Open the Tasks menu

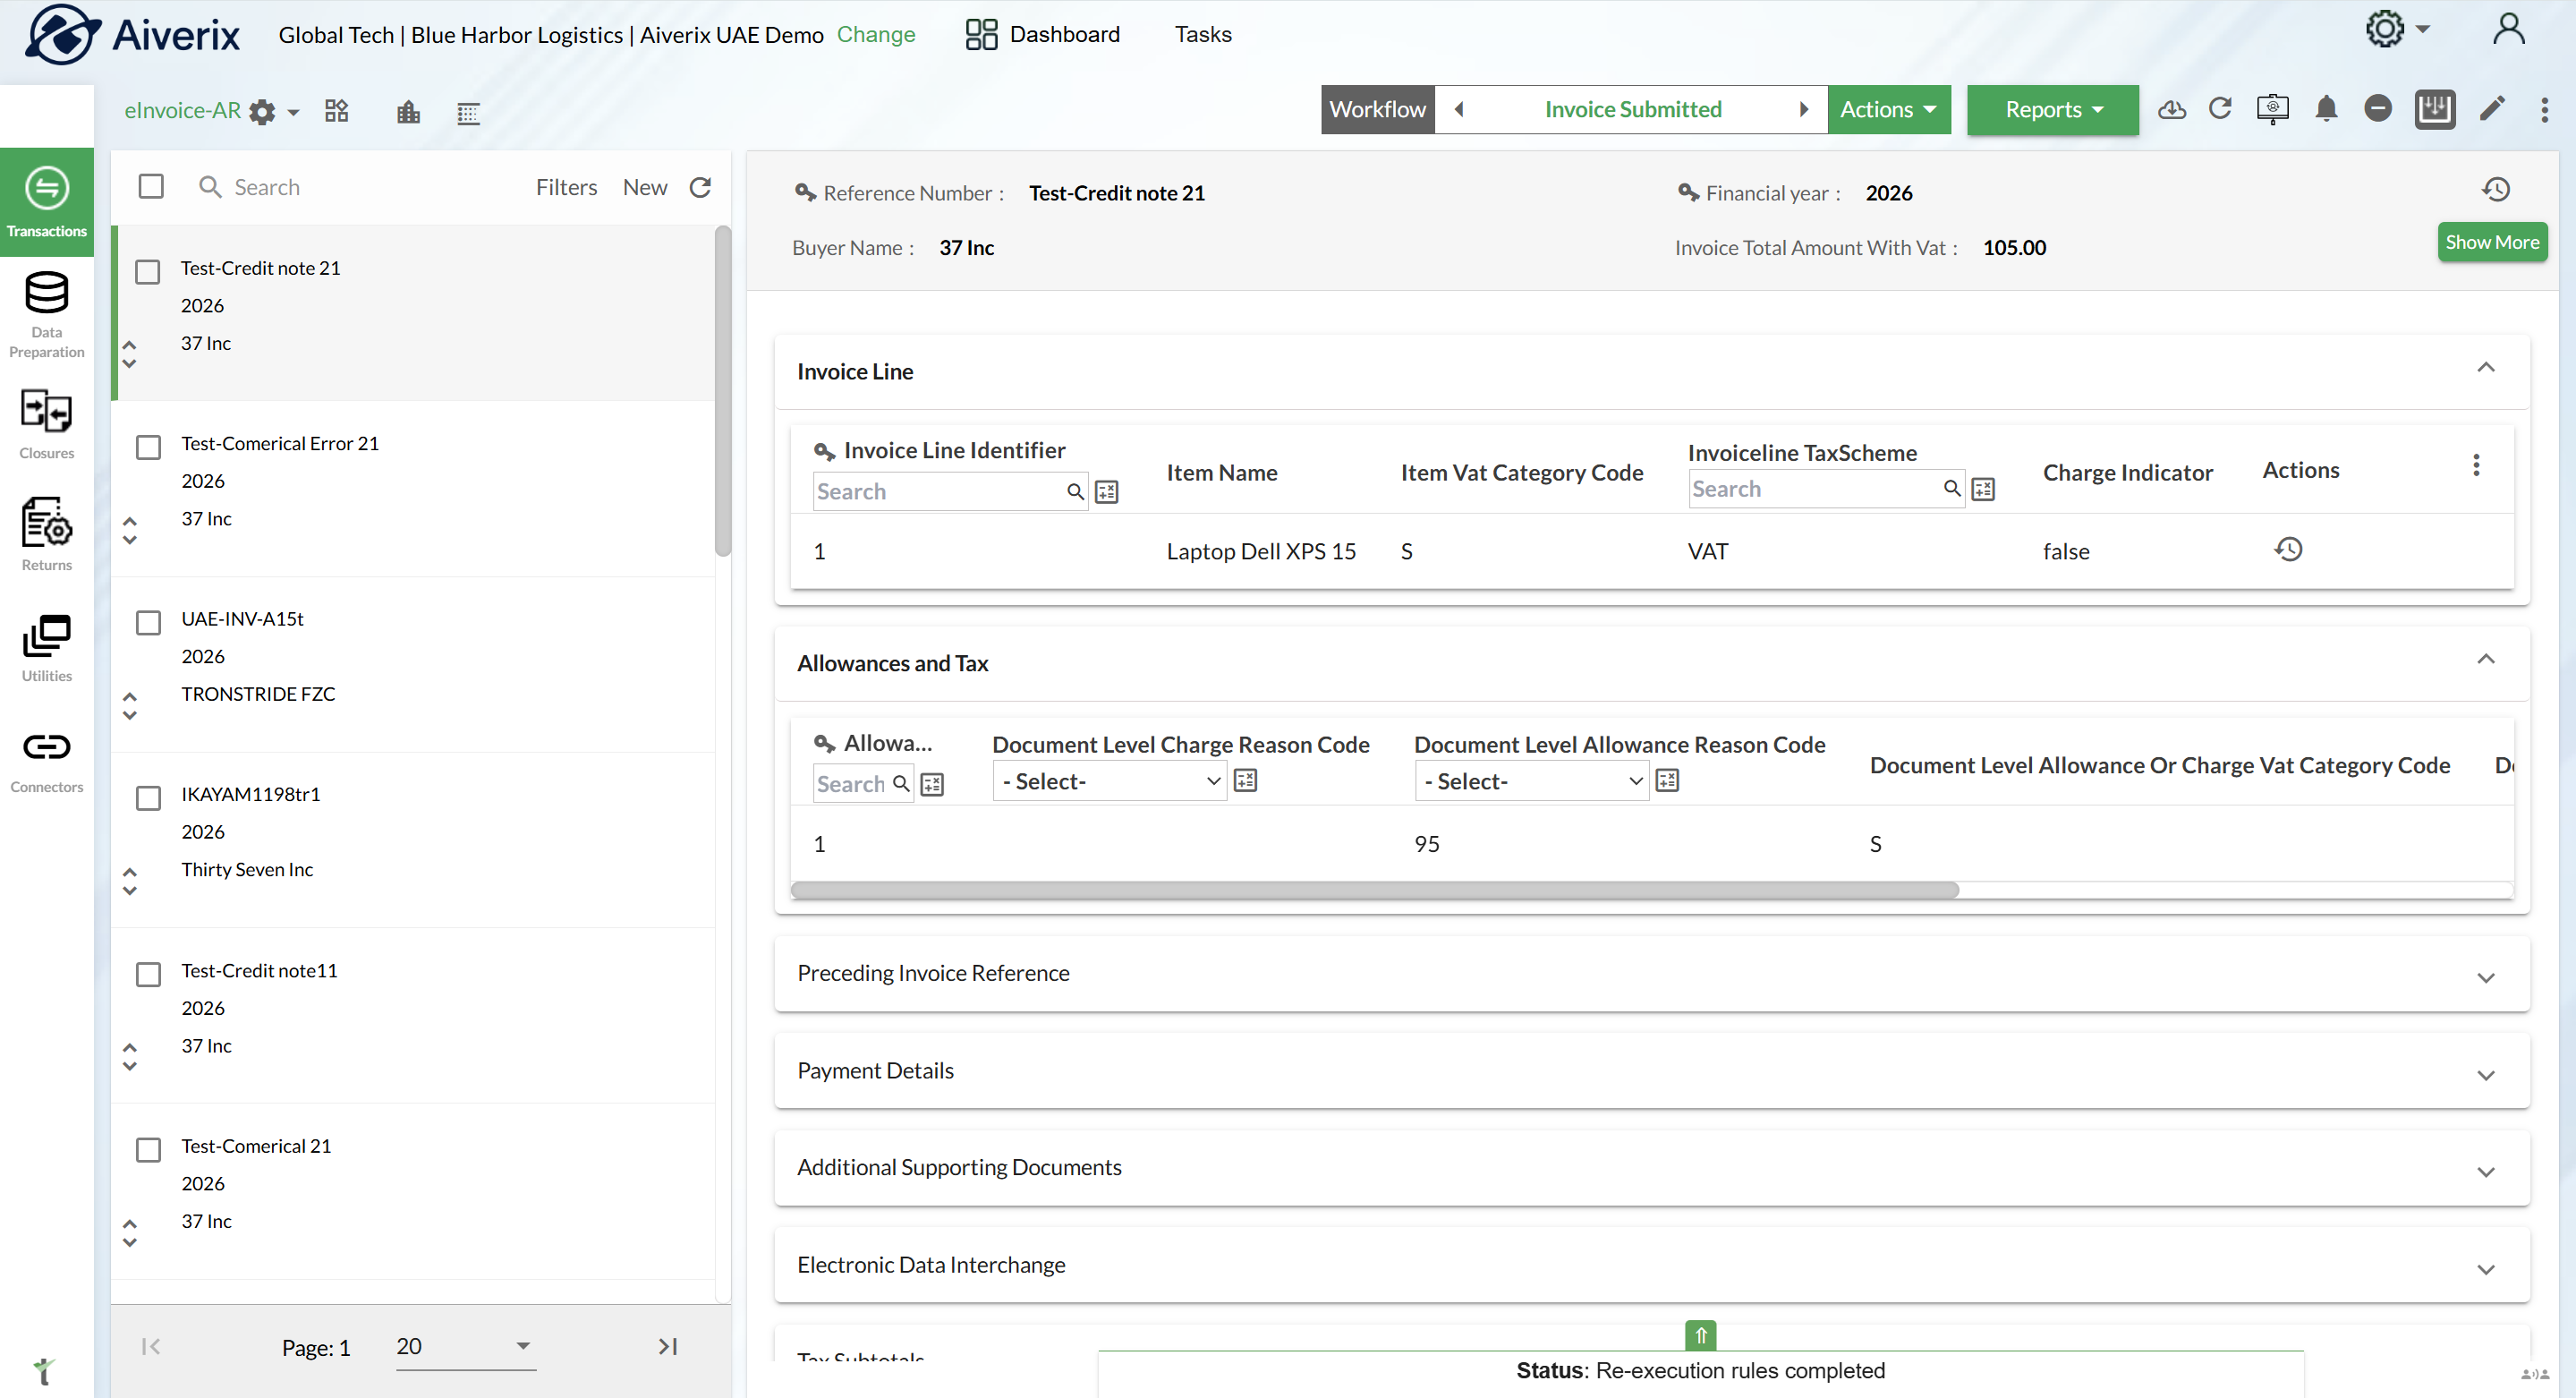pos(1202,34)
